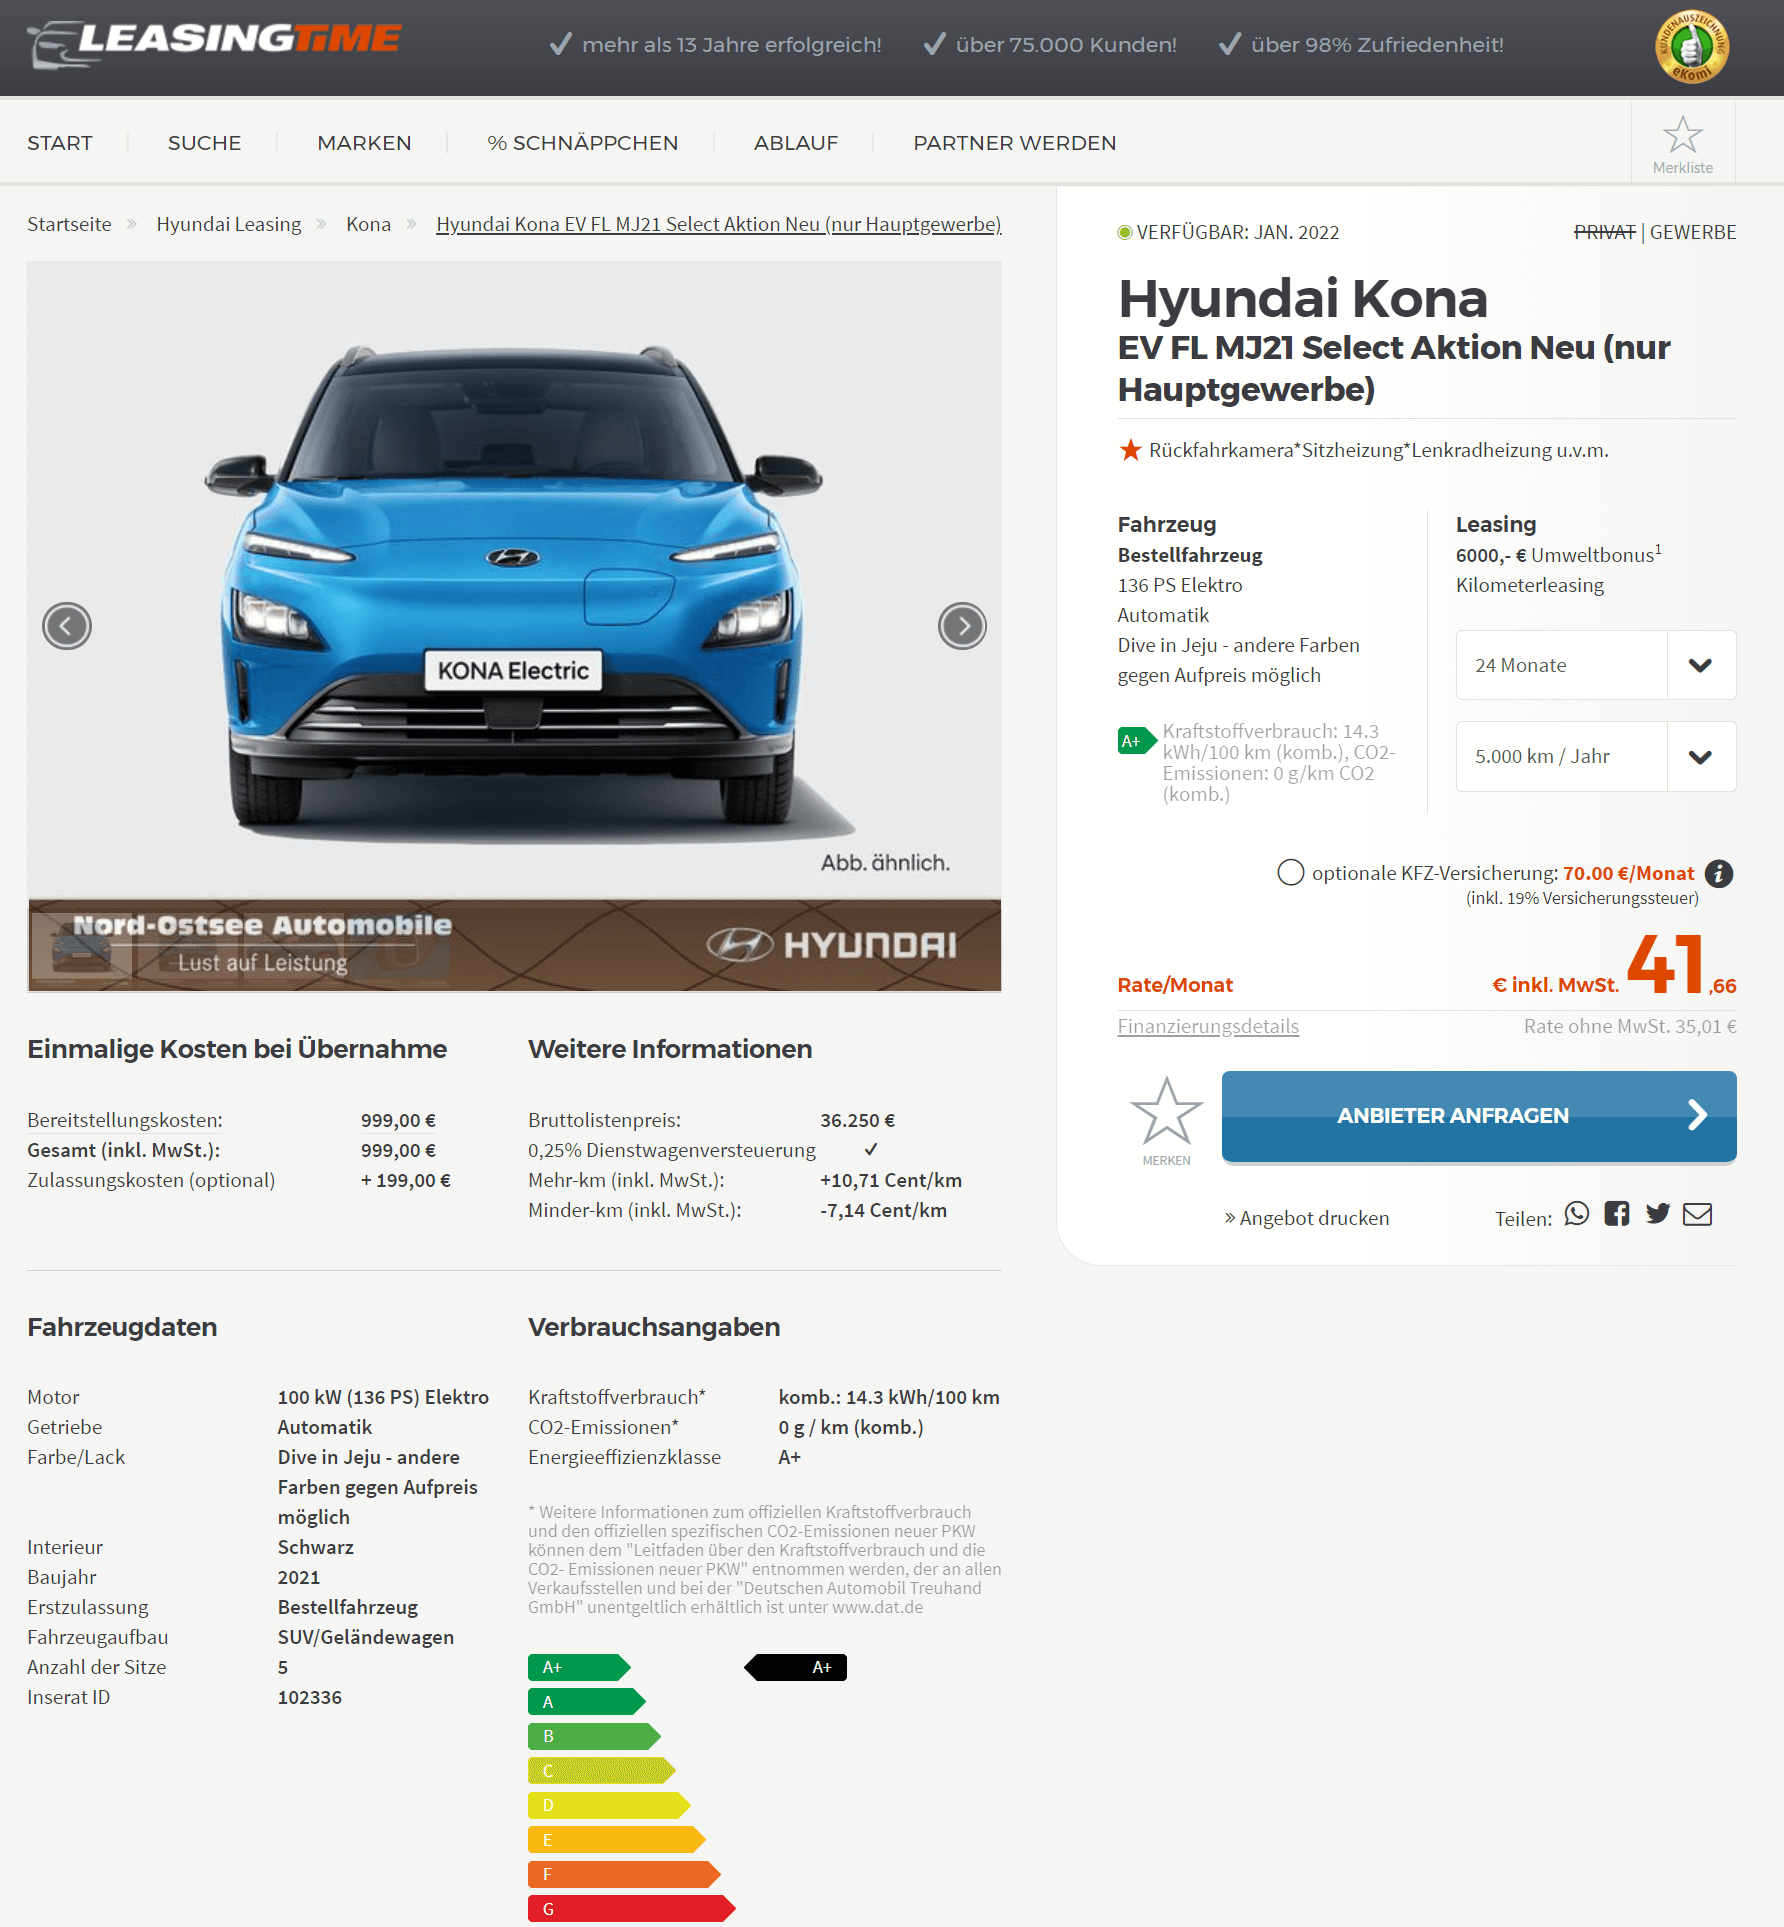The height and width of the screenshot is (1927, 1784).
Task: Share the offer by email
Action: tap(1698, 1214)
